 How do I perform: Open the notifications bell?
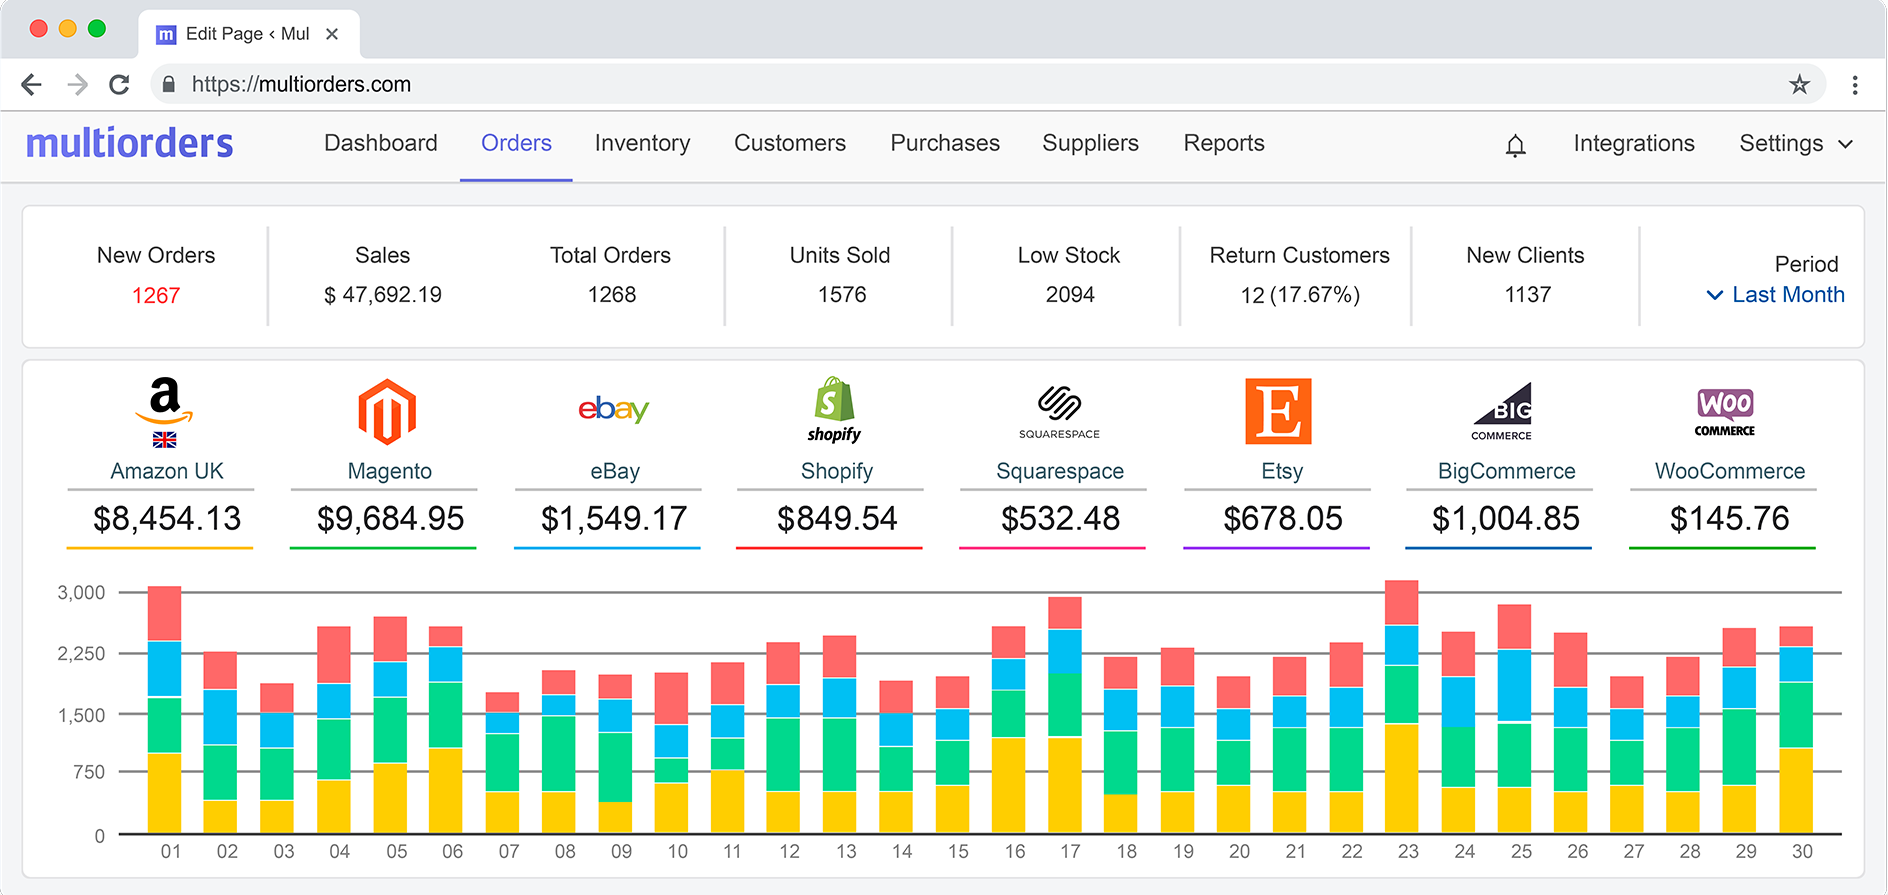point(1515,145)
